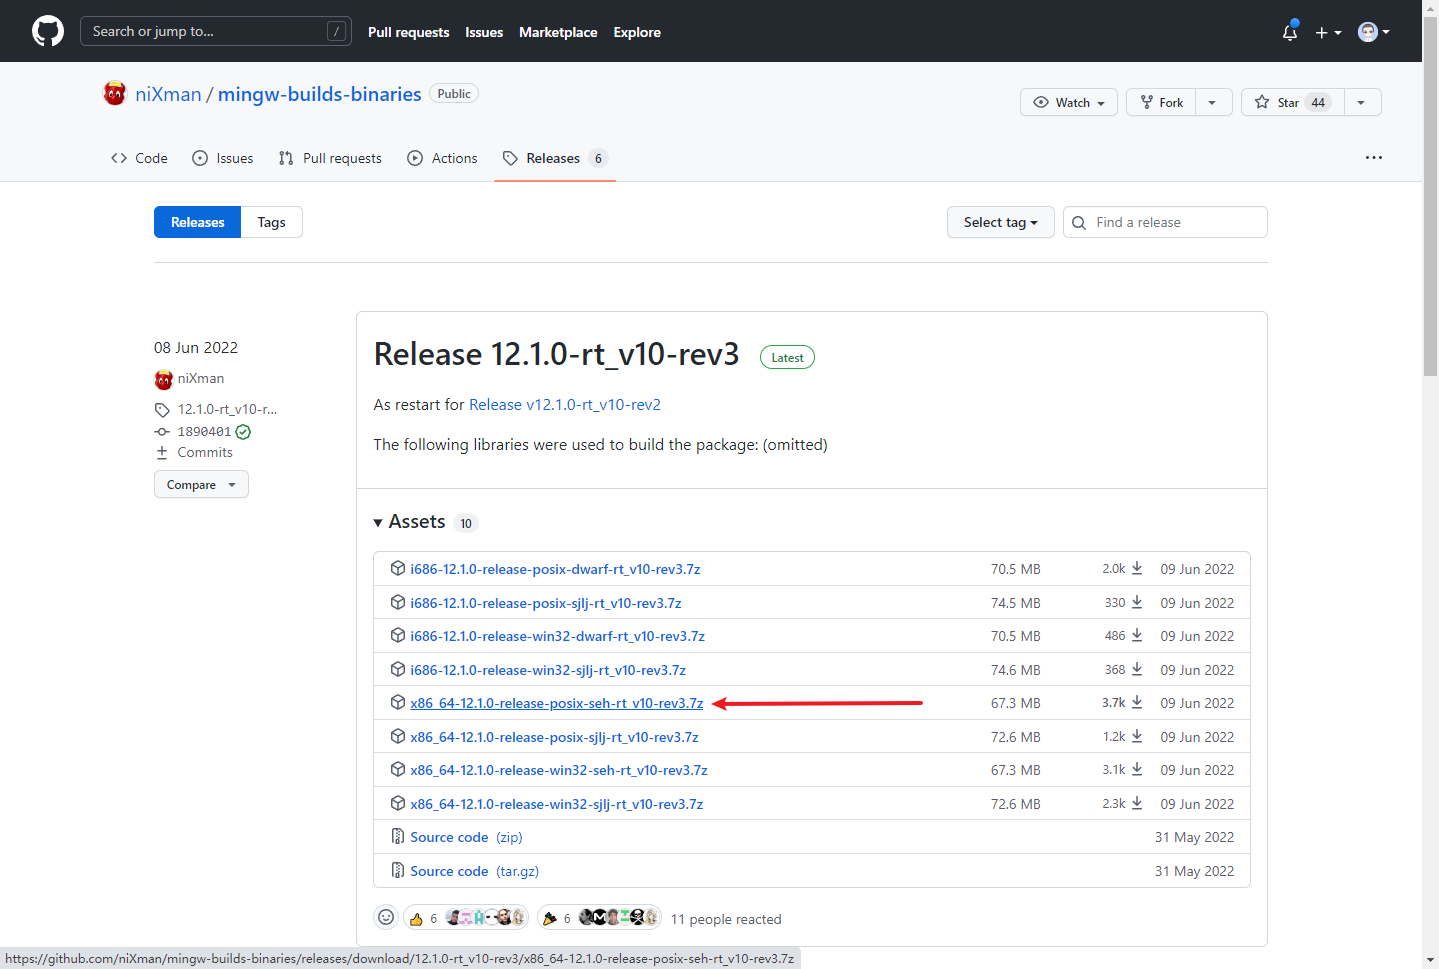Viewport: 1439px width, 969px height.
Task: Open the plus create-new menu
Action: tap(1328, 32)
